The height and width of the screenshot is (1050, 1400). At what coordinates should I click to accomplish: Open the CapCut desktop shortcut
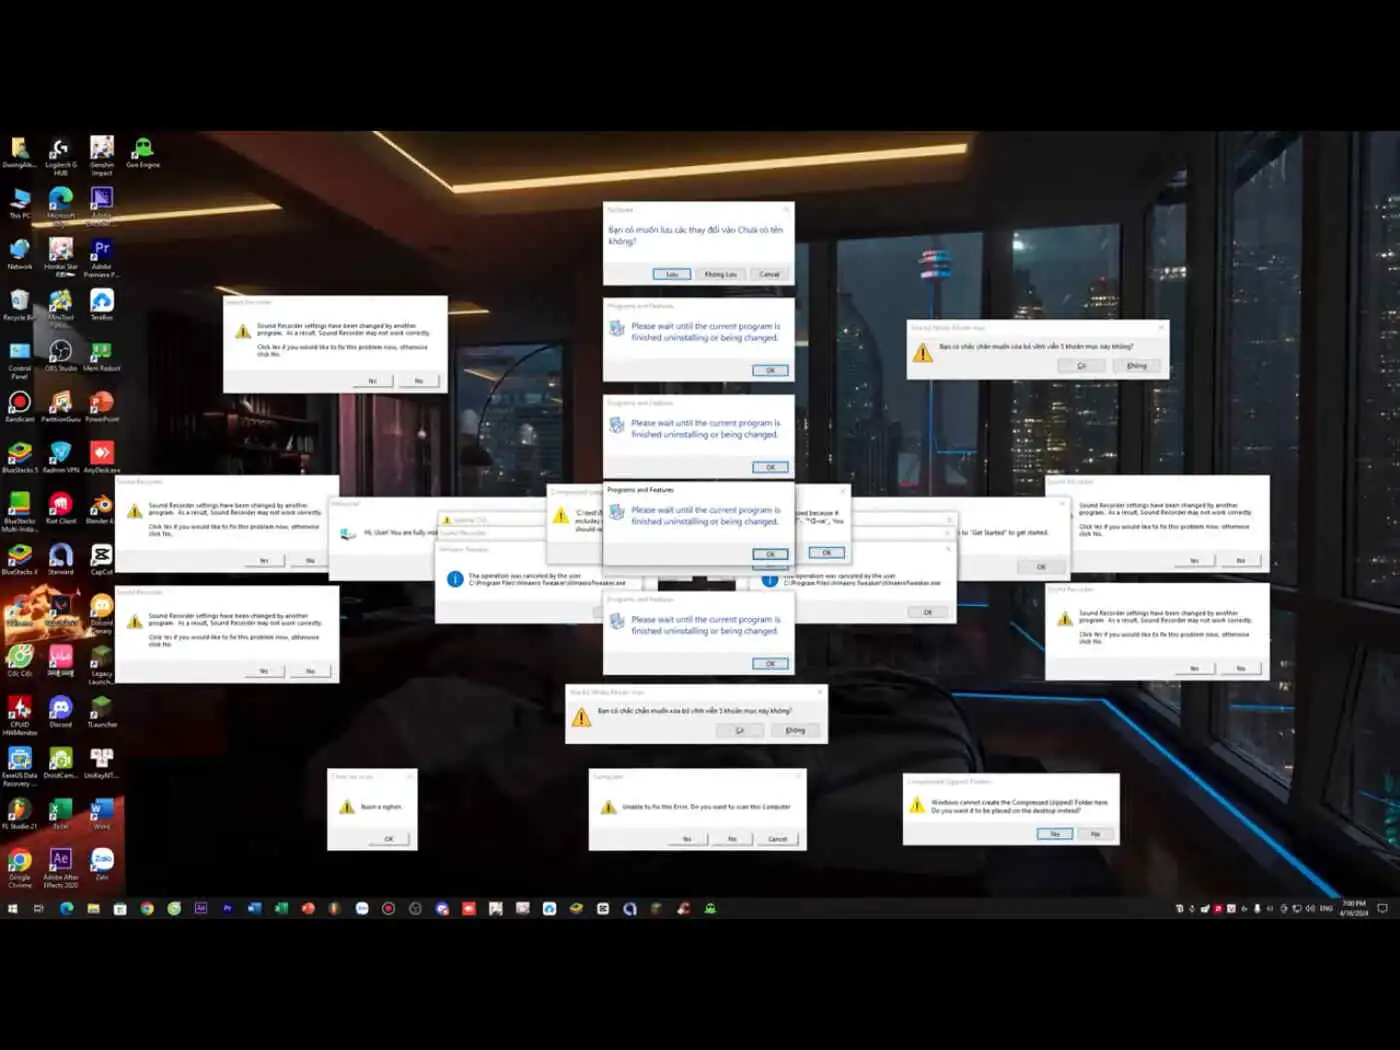101,560
